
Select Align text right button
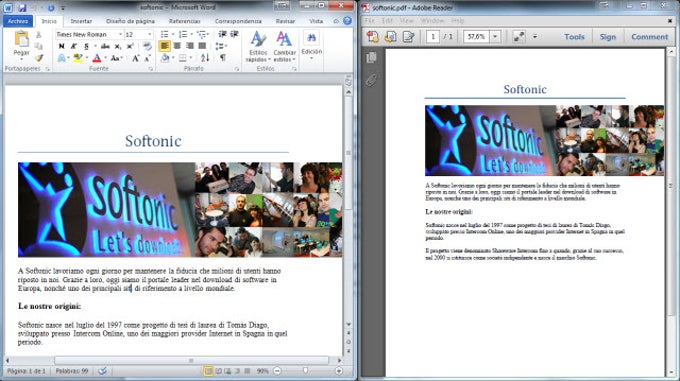[190, 46]
